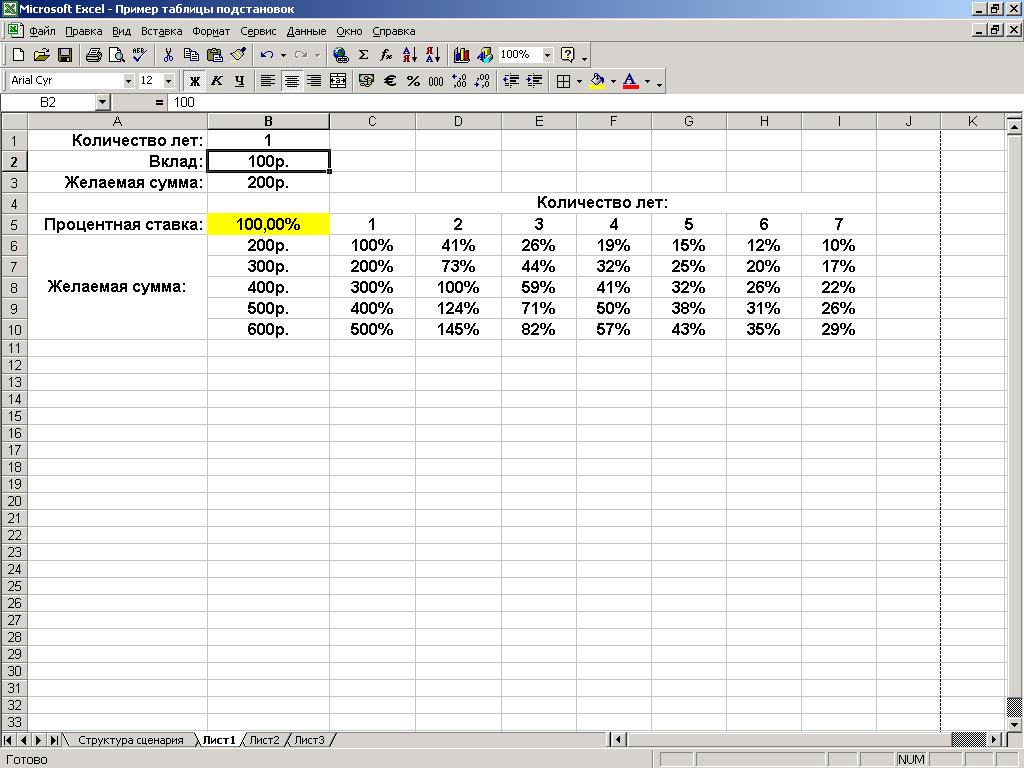Apply percent style format

click(413, 81)
